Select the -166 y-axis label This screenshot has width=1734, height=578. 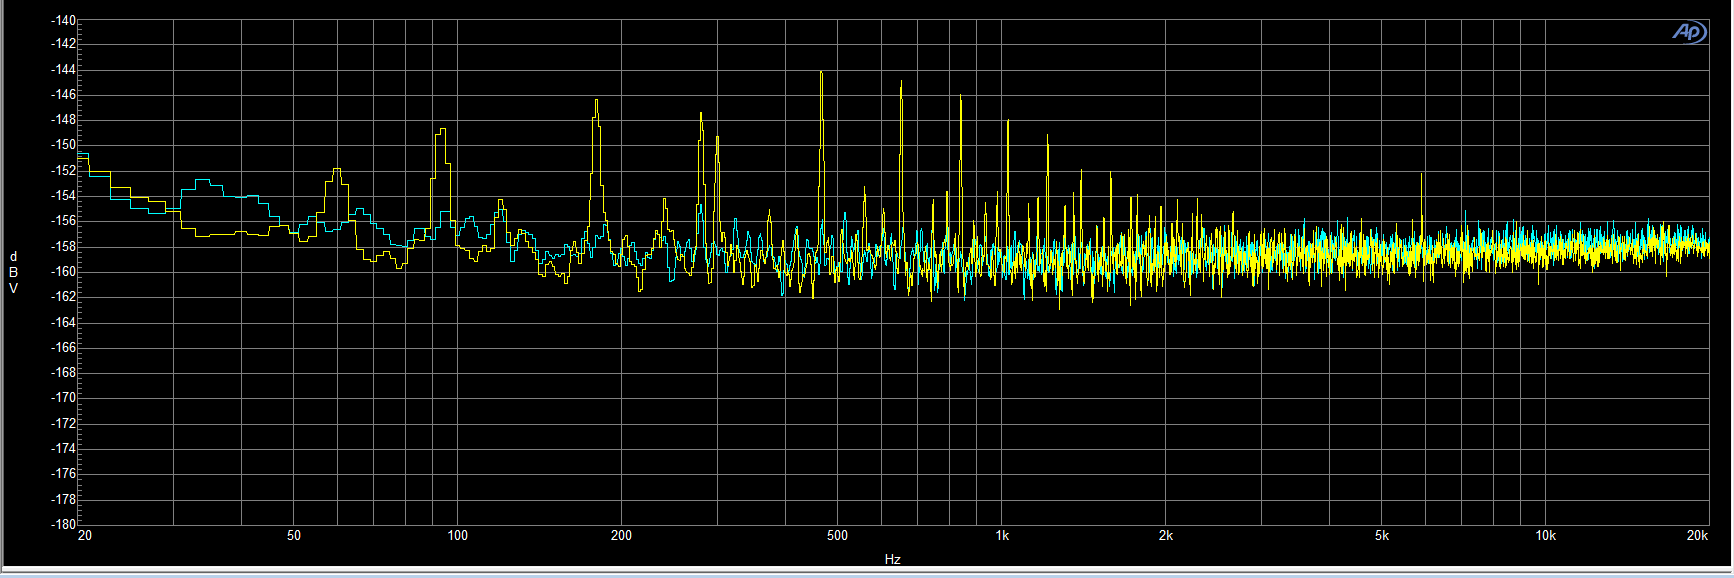pos(63,347)
